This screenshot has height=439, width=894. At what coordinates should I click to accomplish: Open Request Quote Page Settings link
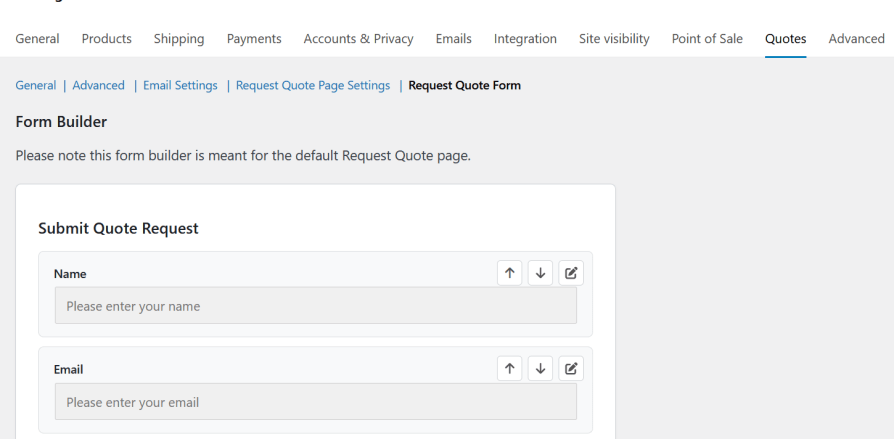(313, 86)
